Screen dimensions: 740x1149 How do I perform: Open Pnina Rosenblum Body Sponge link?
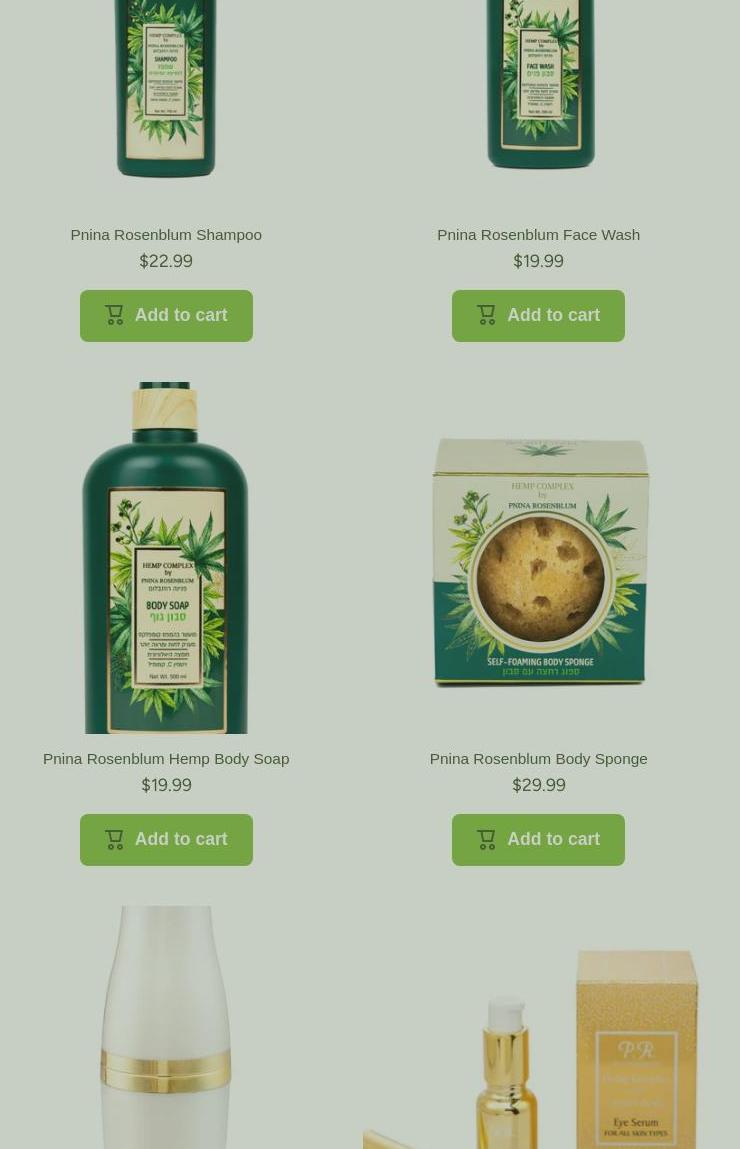539,758
